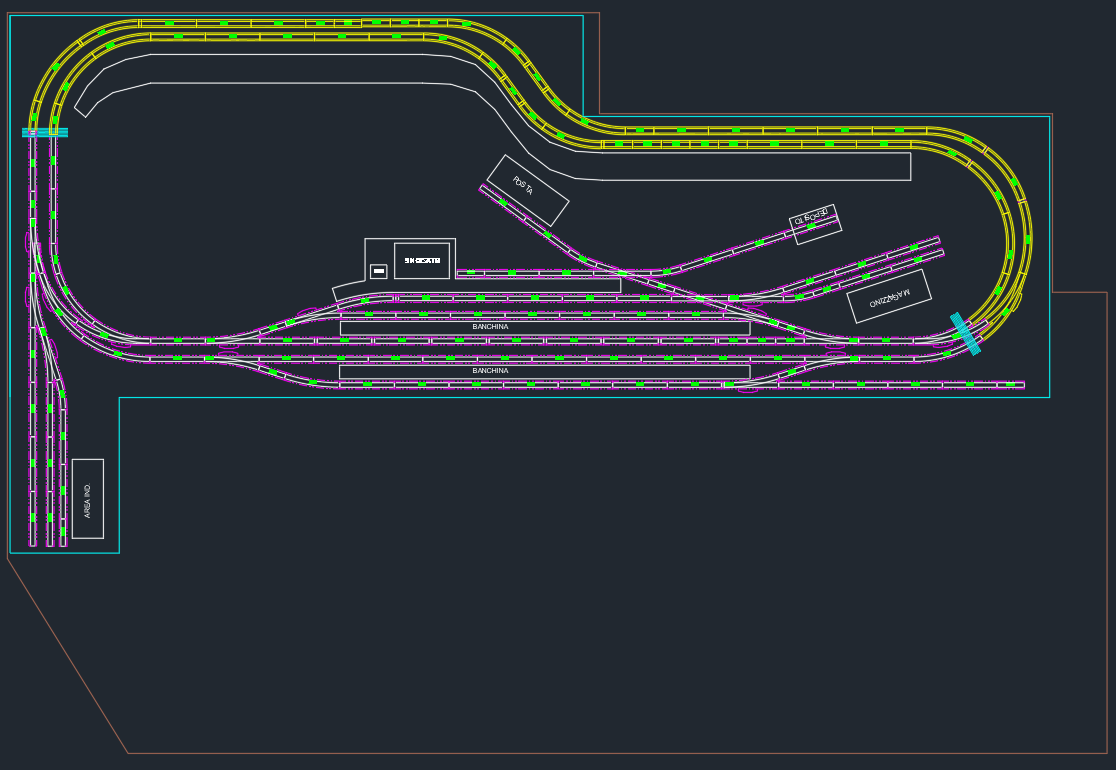
Task: Select the diagonal cyan hatched marker on right
Action: (x=965, y=333)
